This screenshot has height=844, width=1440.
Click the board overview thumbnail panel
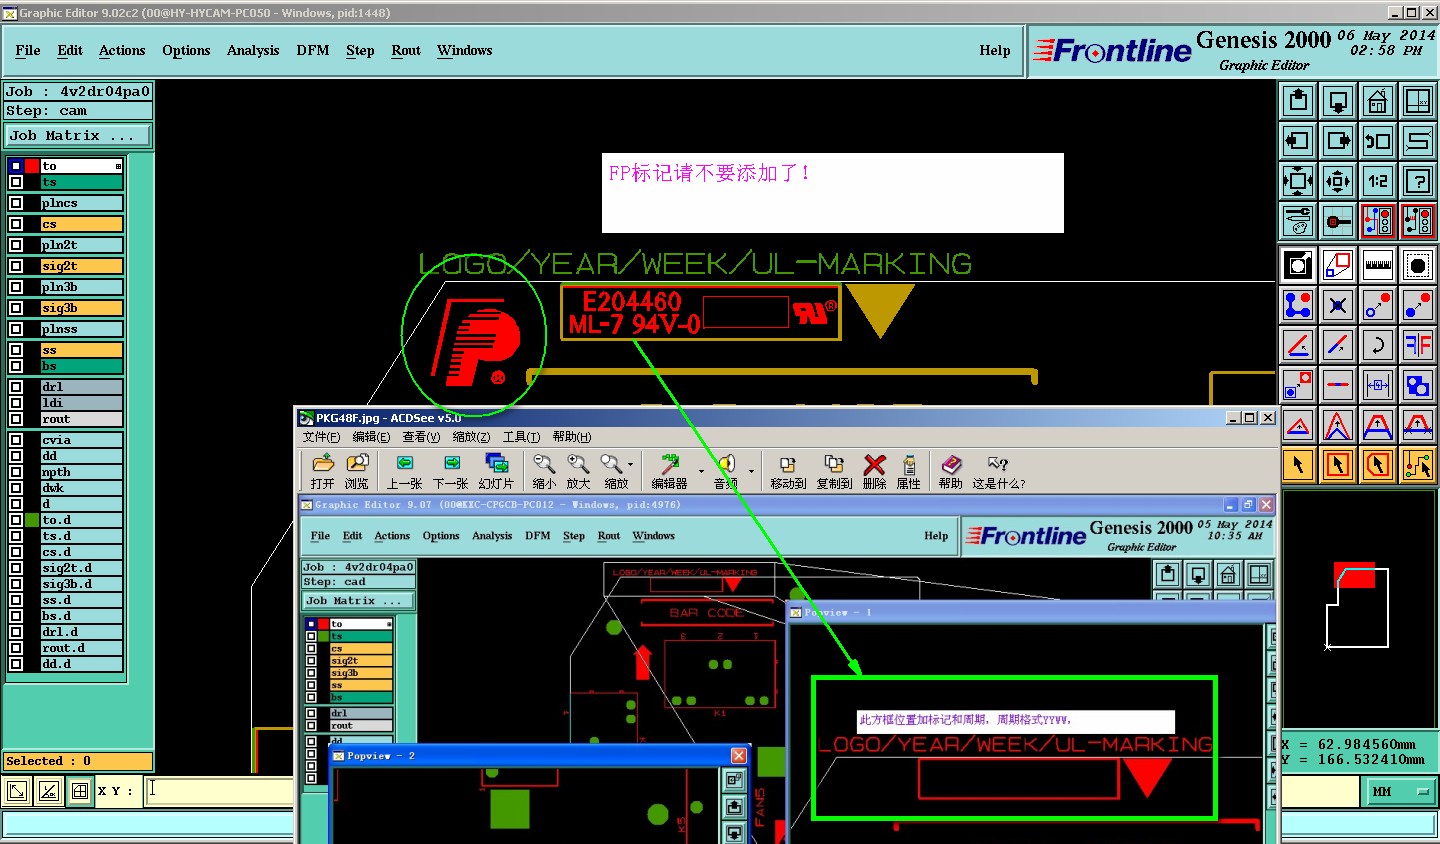pos(1359,609)
